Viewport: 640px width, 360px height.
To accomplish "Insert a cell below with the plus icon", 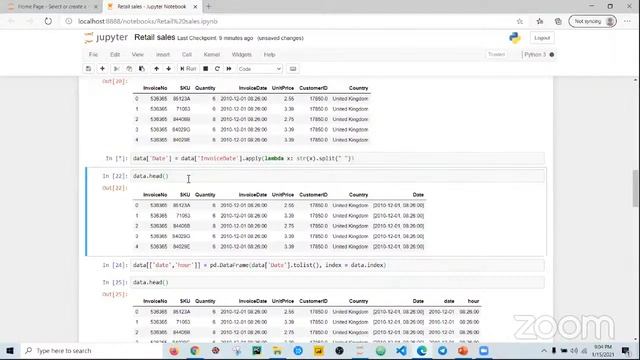I will 102,69.
